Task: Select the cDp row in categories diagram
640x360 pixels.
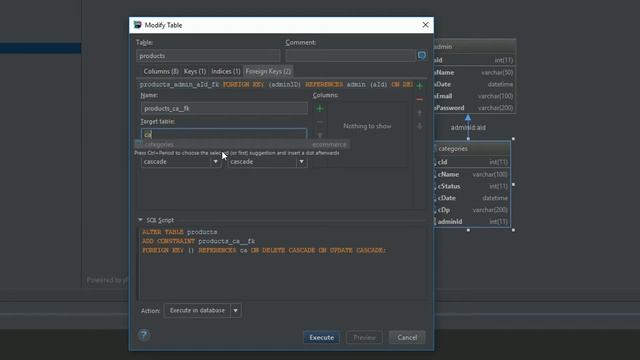Action: pos(472,210)
